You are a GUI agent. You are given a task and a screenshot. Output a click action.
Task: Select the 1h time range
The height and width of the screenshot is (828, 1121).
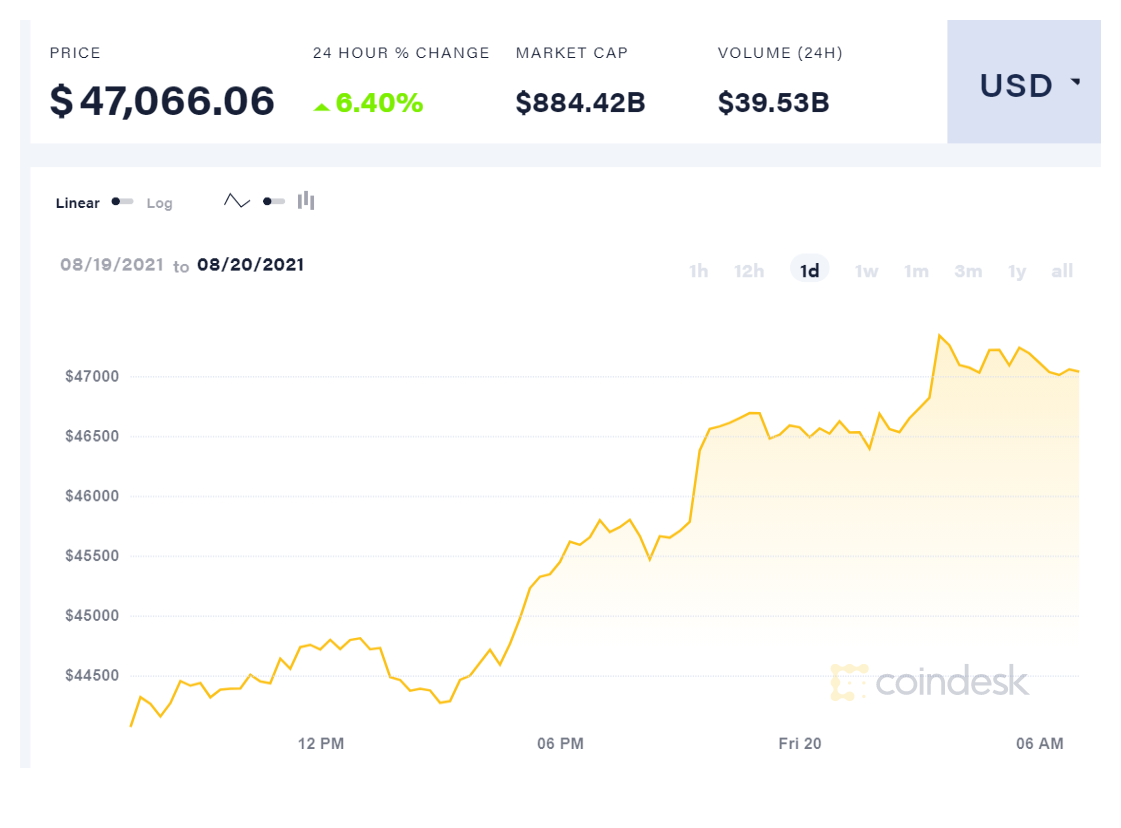tap(698, 271)
